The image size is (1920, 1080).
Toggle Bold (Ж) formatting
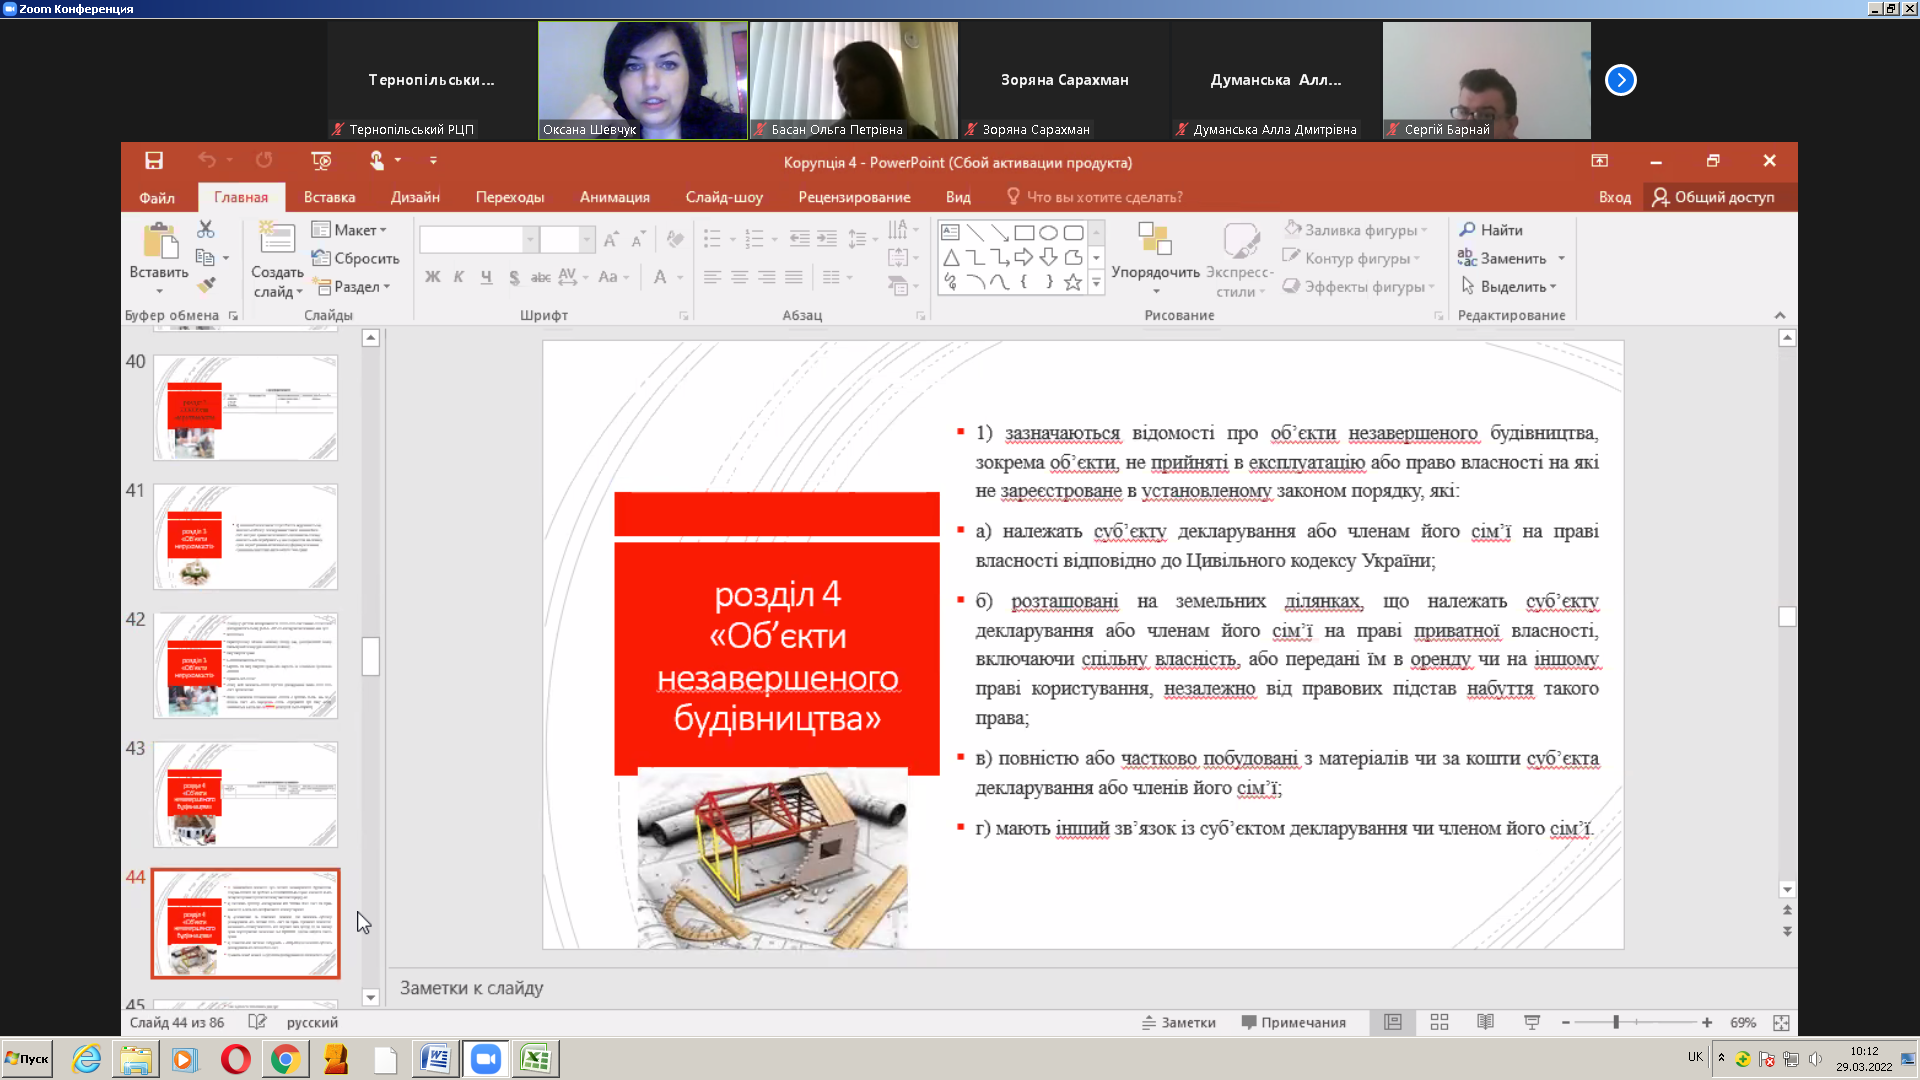(x=432, y=277)
